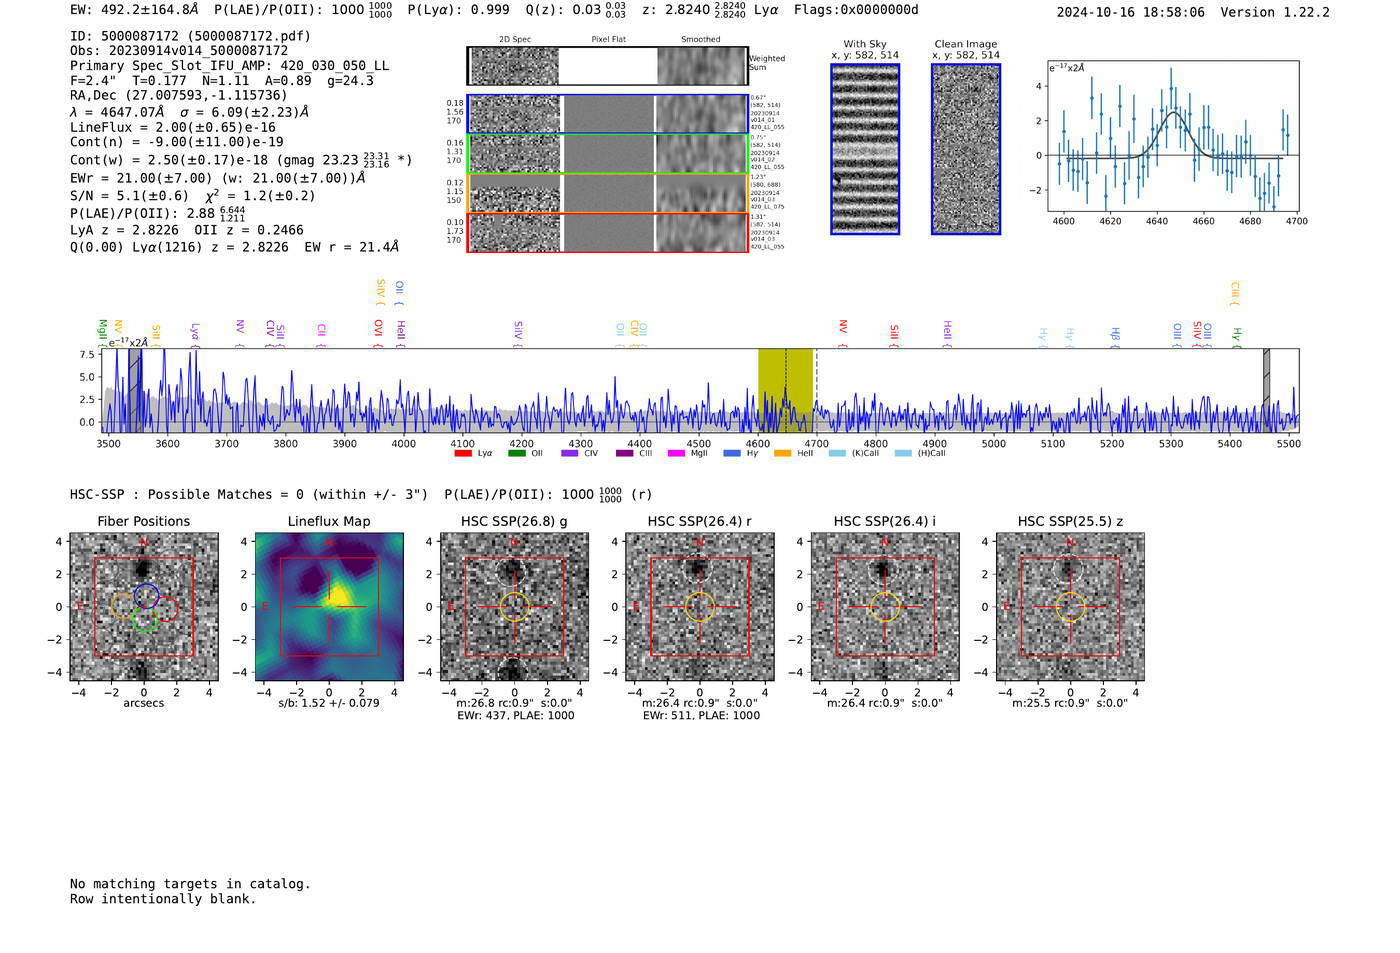This screenshot has width=1400, height=953.
Task: Select the orange-bordered fiber spectrum row
Action: (x=608, y=193)
